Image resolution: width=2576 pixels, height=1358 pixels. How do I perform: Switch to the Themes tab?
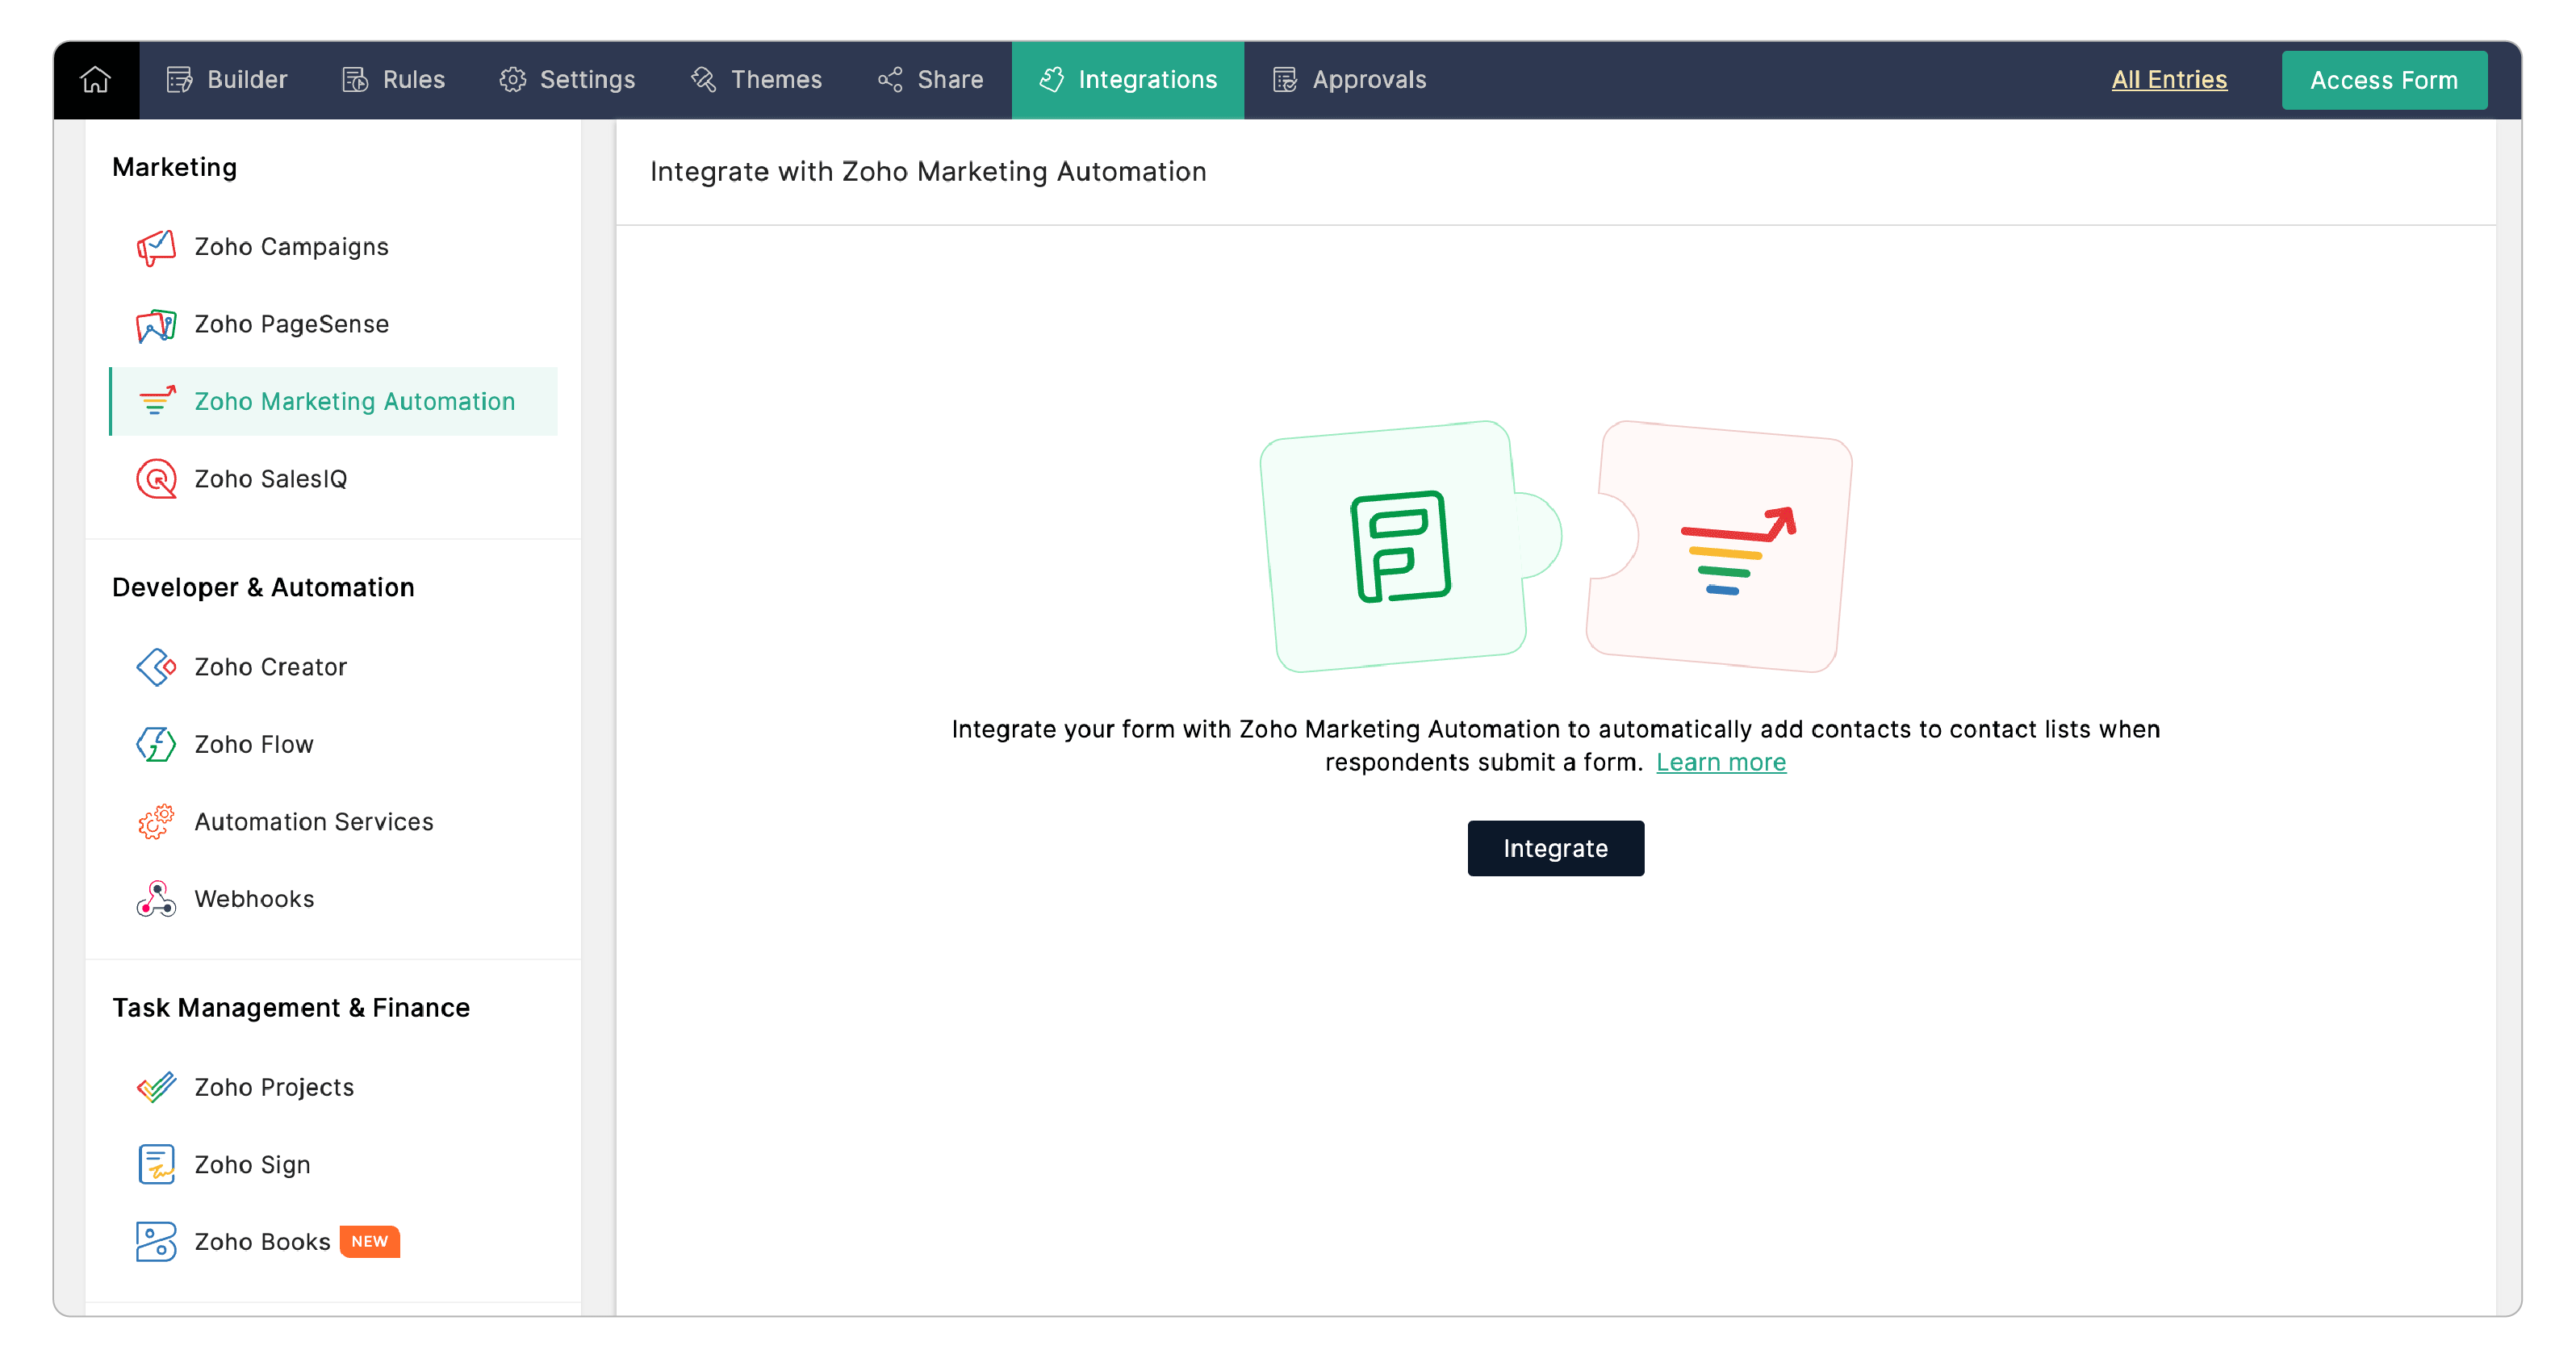click(756, 80)
